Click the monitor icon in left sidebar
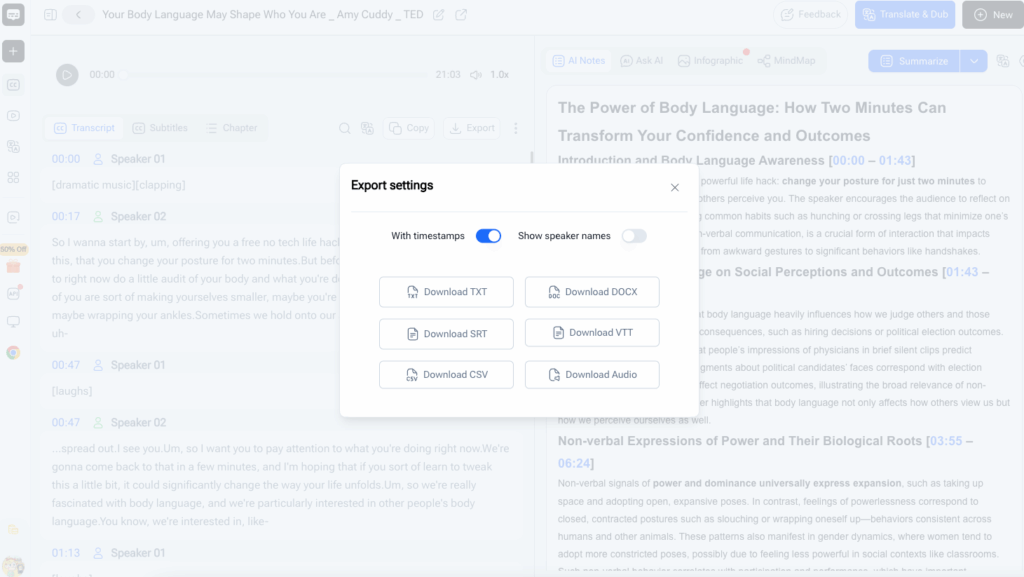 coord(13,322)
